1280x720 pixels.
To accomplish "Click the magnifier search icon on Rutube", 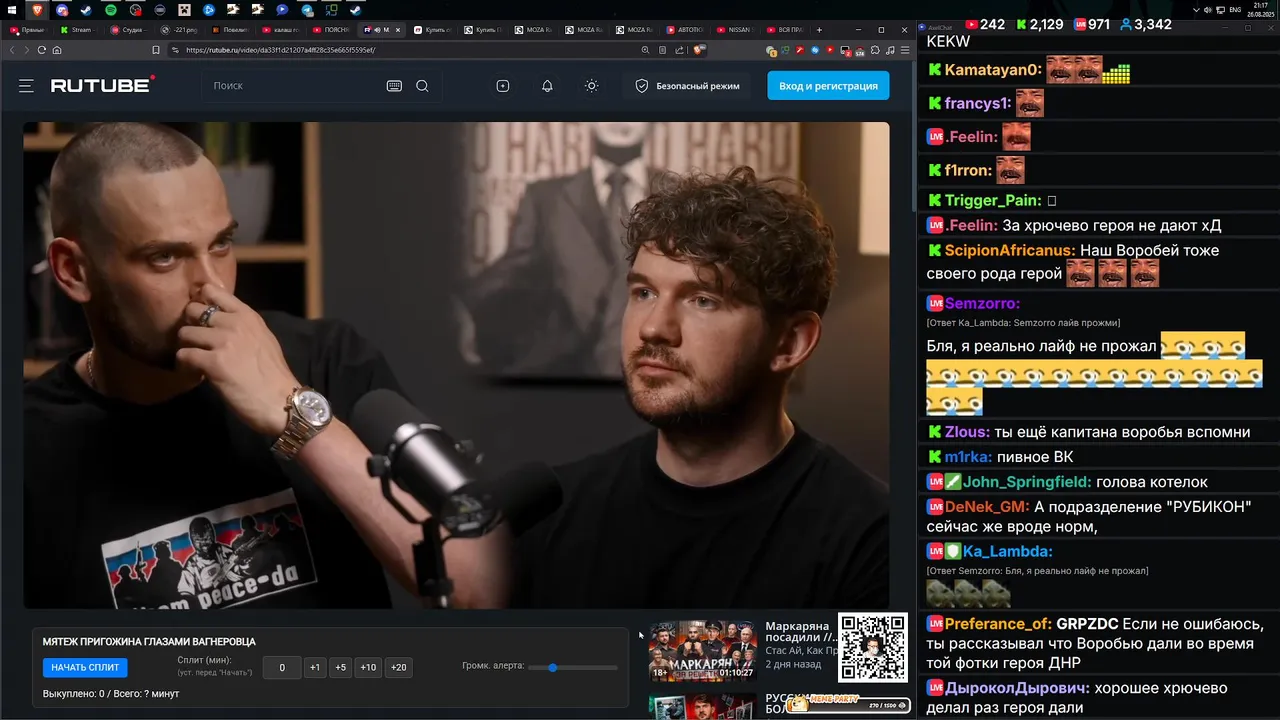I will pyautogui.click(x=422, y=86).
